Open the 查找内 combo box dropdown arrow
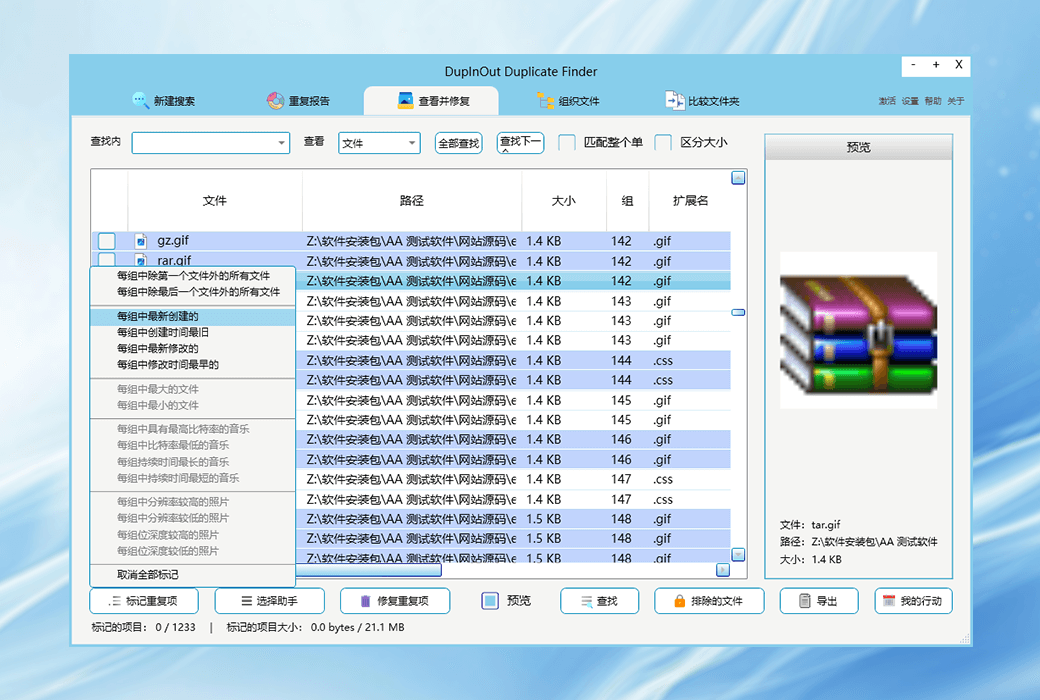 pos(281,143)
